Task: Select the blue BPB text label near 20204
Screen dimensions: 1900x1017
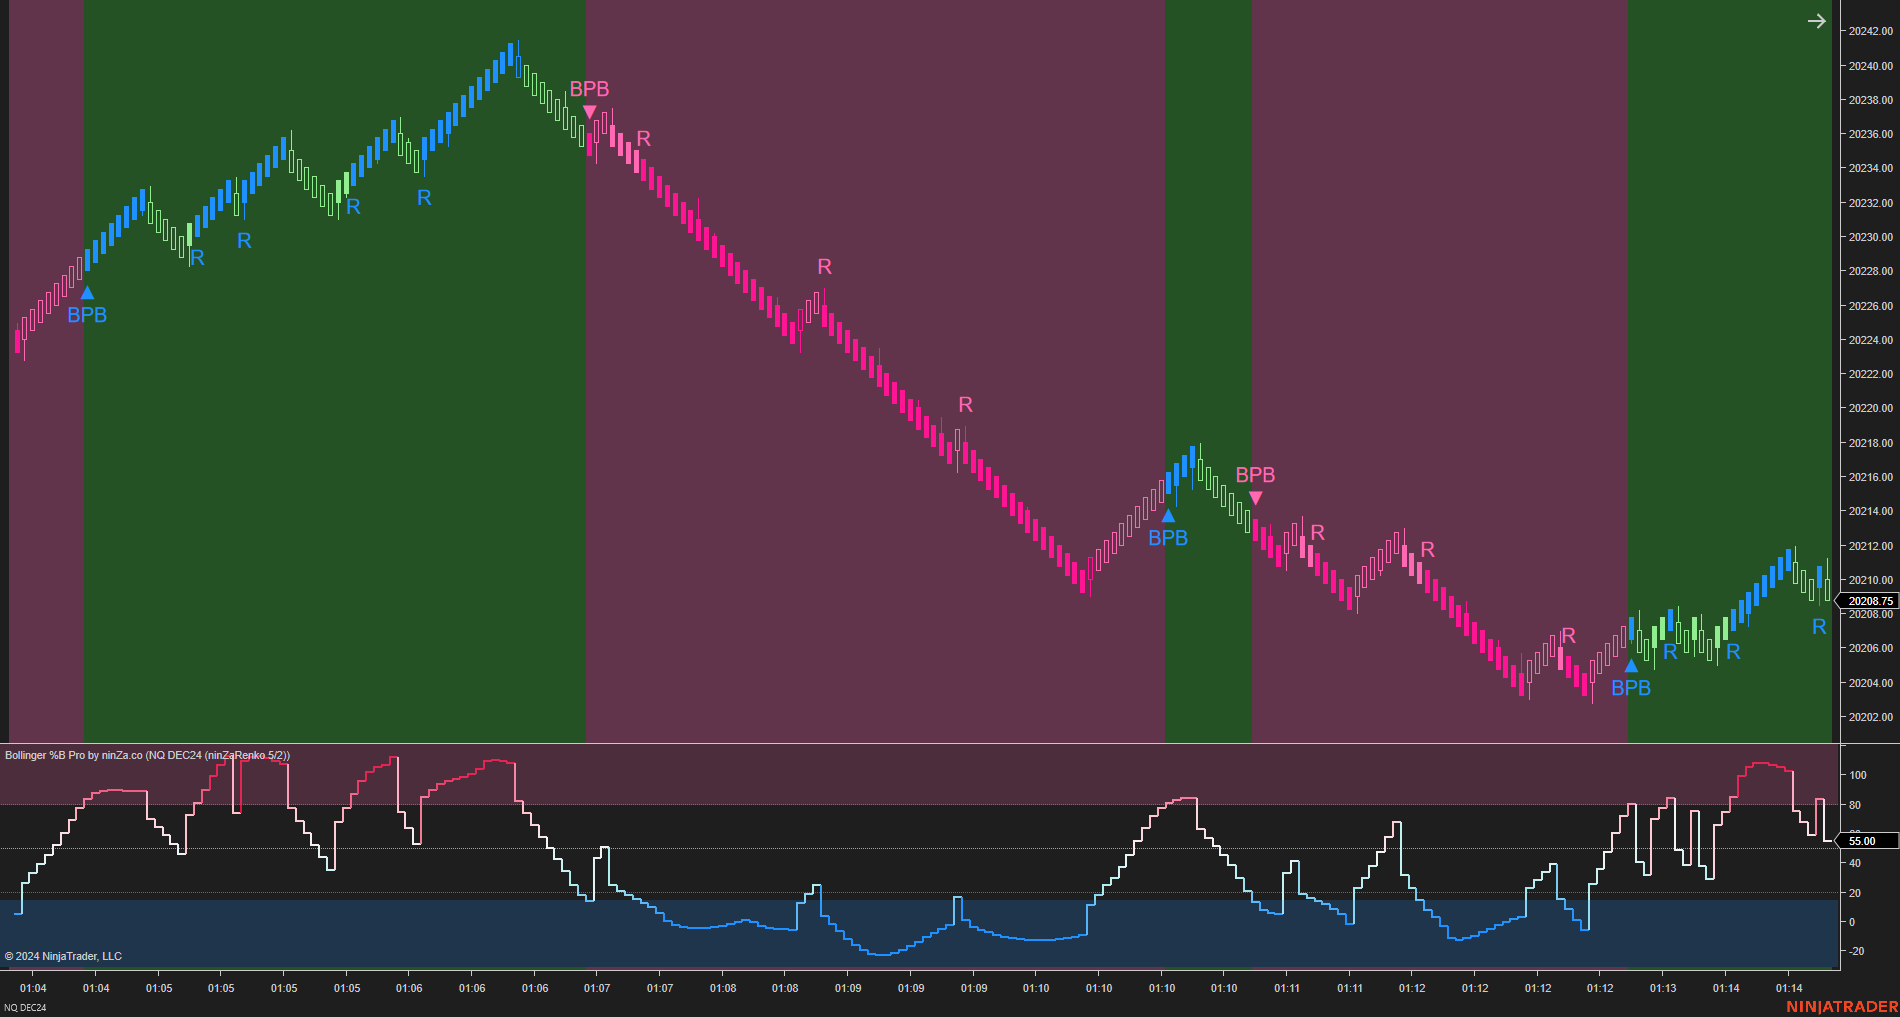Action: 1631,688
